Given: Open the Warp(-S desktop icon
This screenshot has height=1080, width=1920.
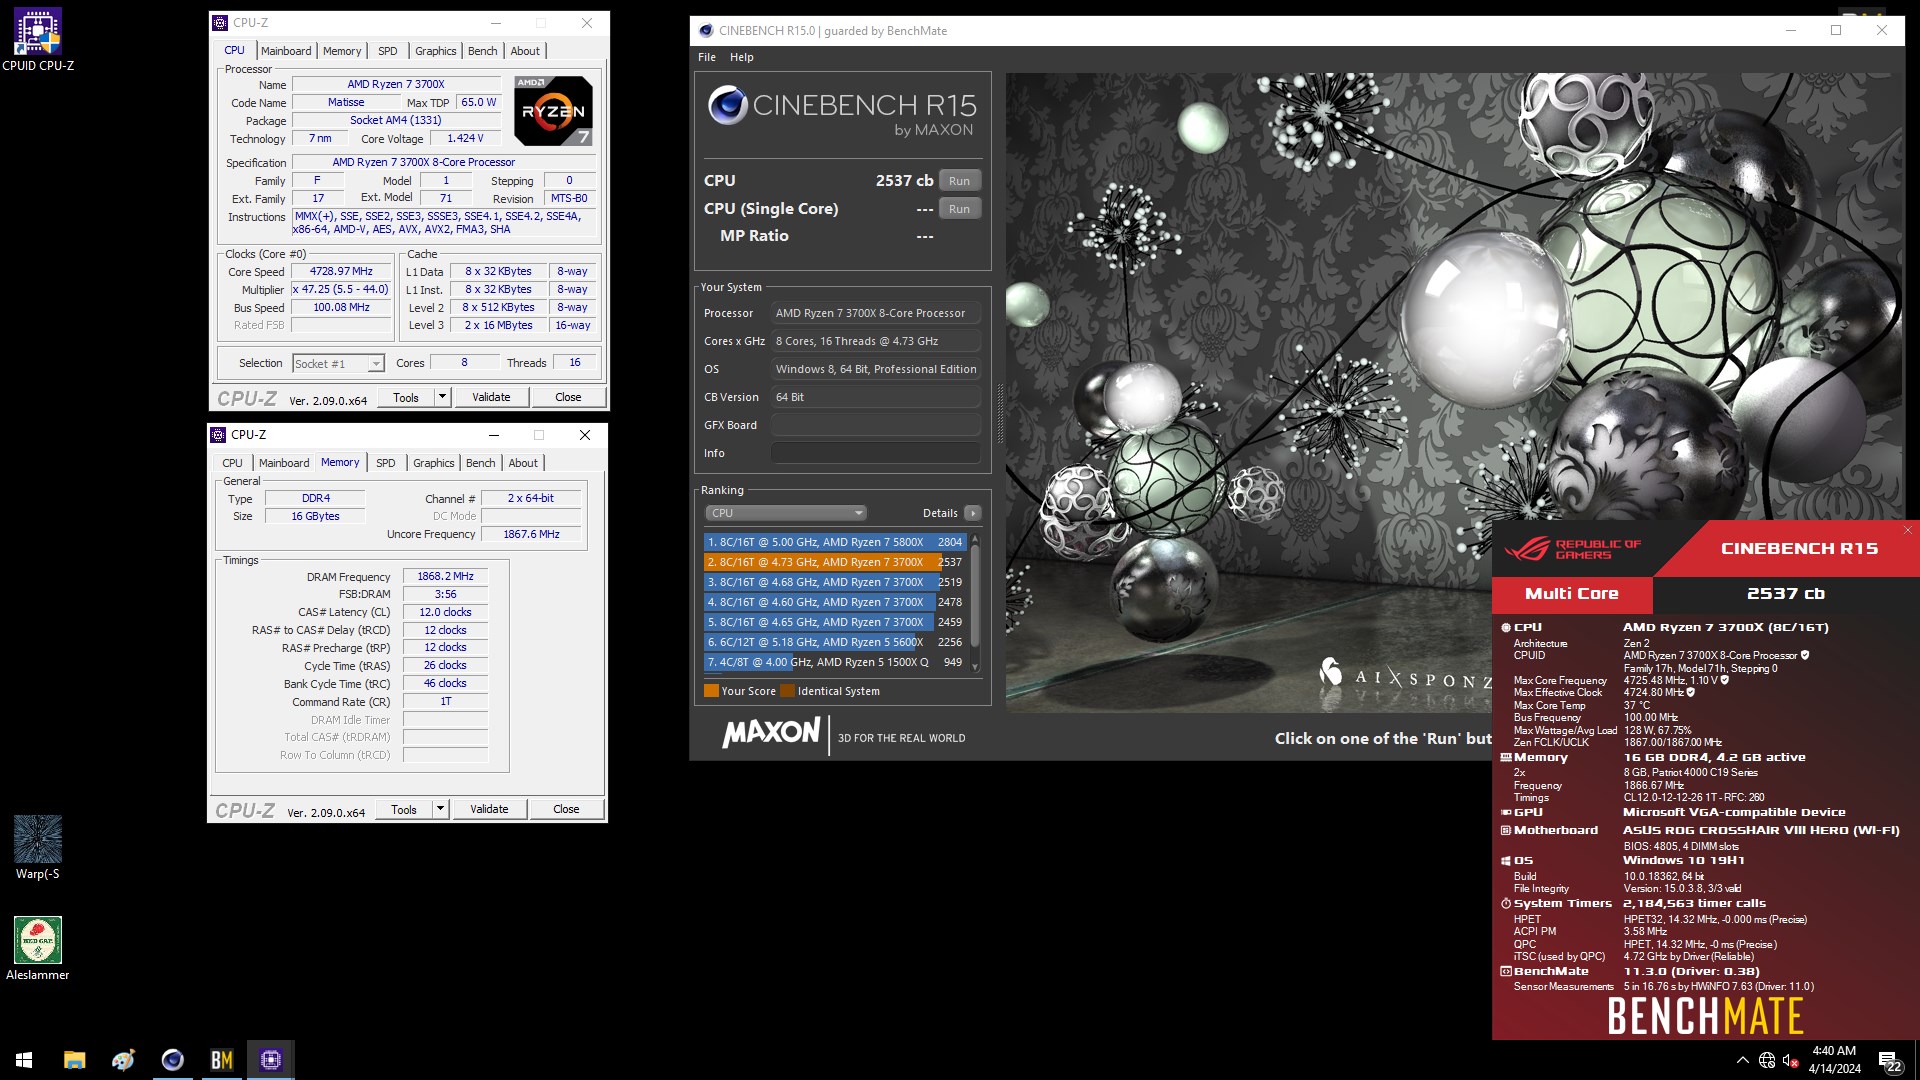Looking at the screenshot, I should pyautogui.click(x=38, y=848).
